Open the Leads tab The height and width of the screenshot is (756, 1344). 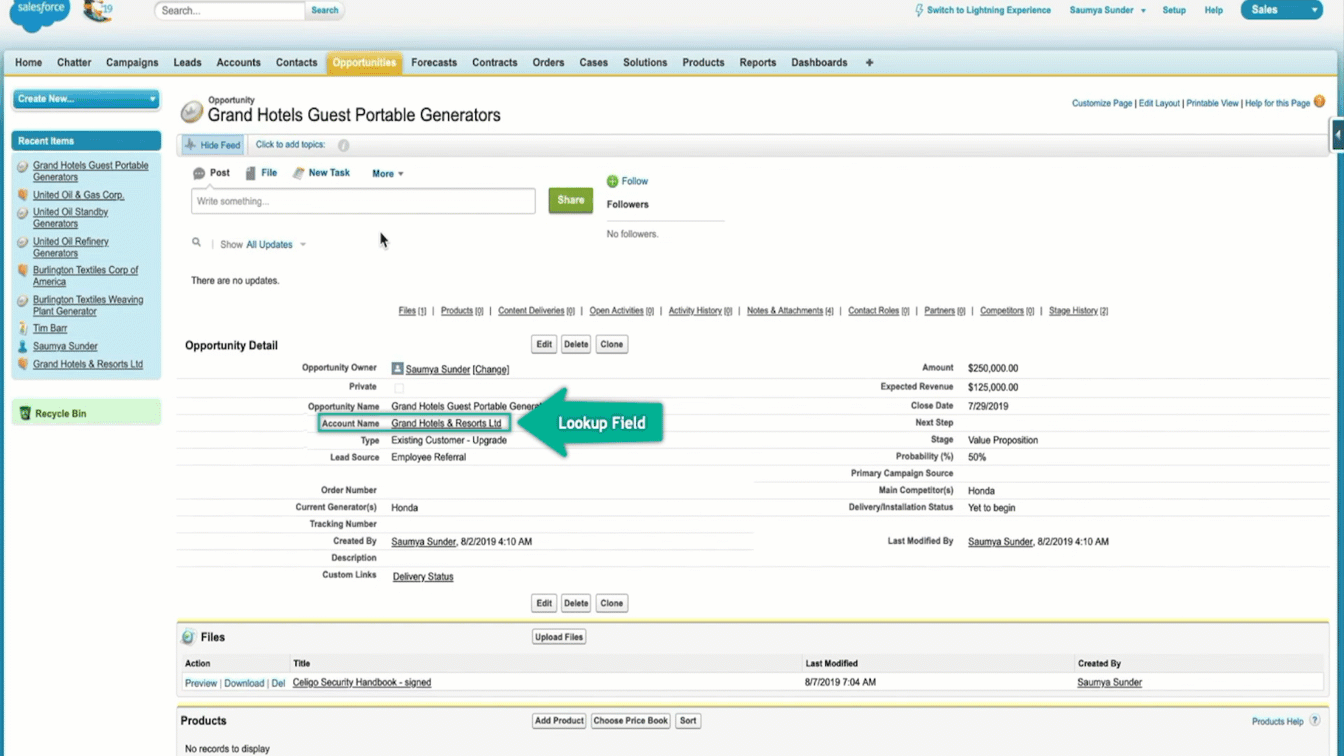pos(187,62)
